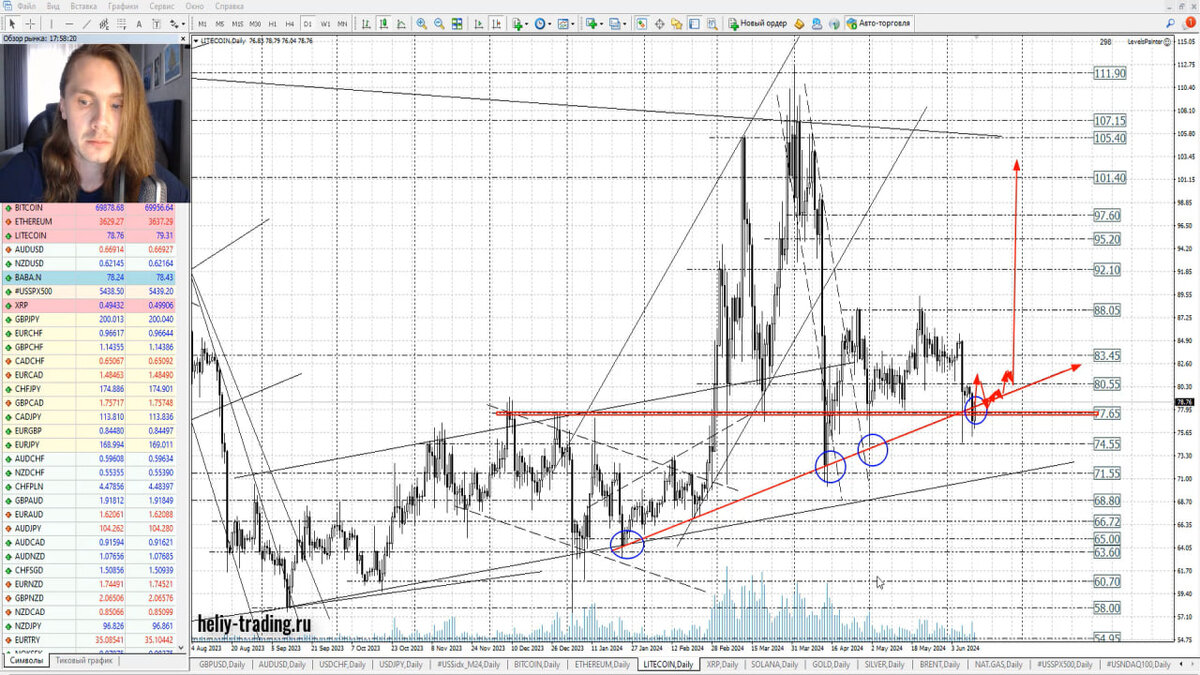Image resolution: width=1200 pixels, height=675 pixels.
Task: Select the Fibonacci retracement tool
Action: click(121, 22)
